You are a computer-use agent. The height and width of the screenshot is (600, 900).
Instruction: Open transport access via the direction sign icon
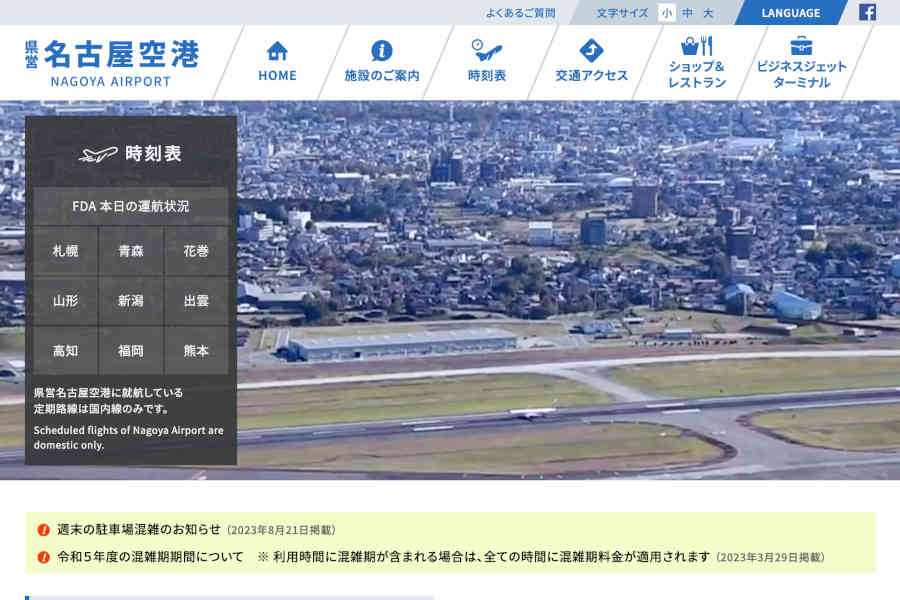coord(591,50)
